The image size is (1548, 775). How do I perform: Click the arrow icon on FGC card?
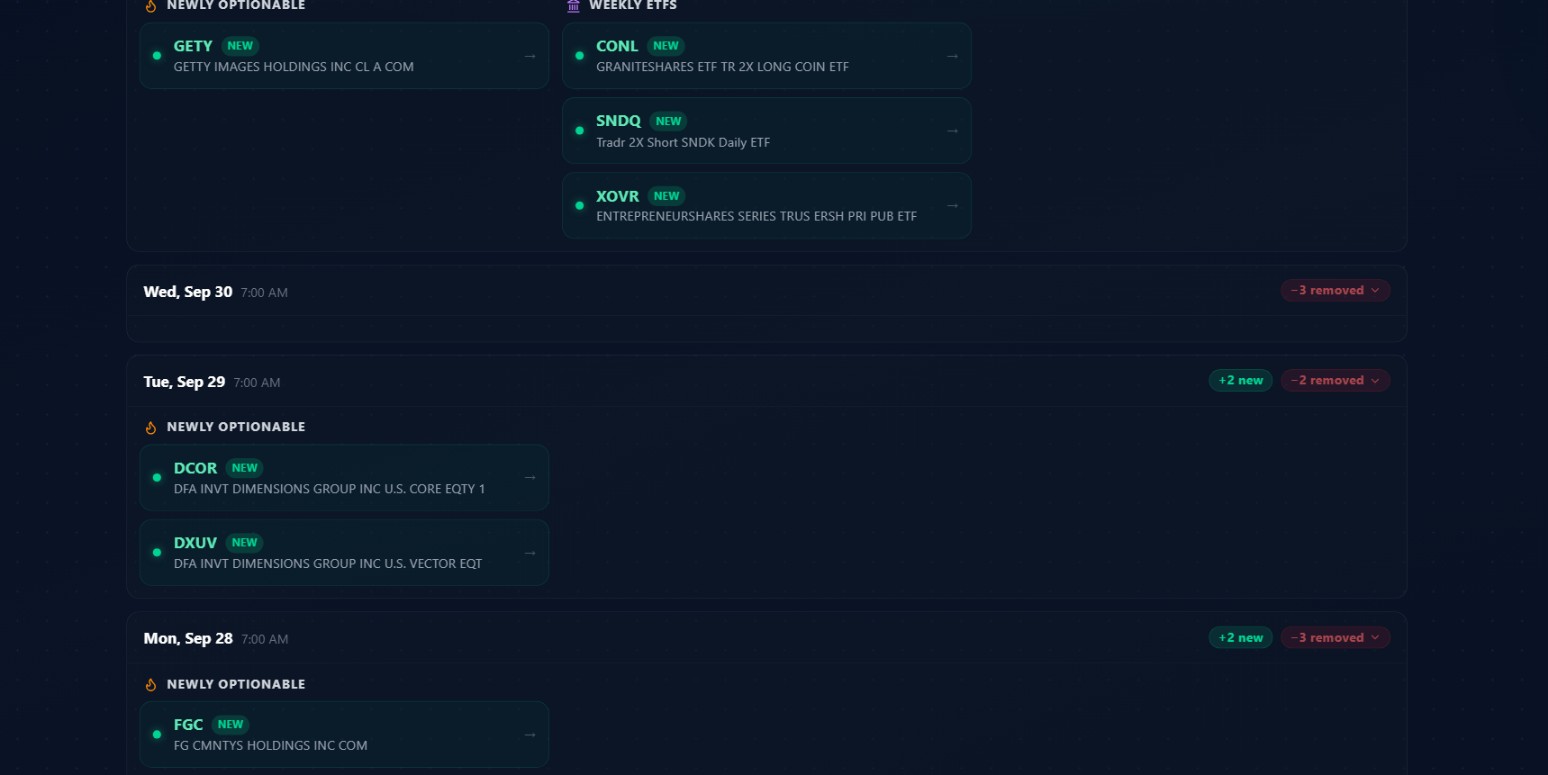pos(530,734)
